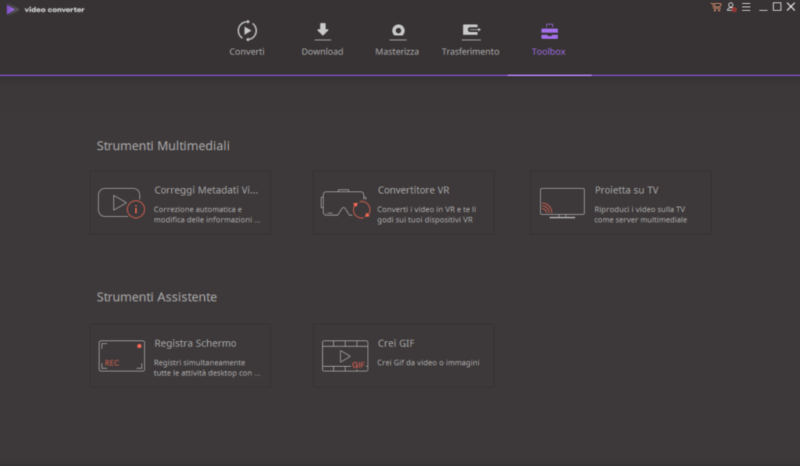Open Proietta su TV tool title
The image size is (800, 466).
(x=626, y=190)
